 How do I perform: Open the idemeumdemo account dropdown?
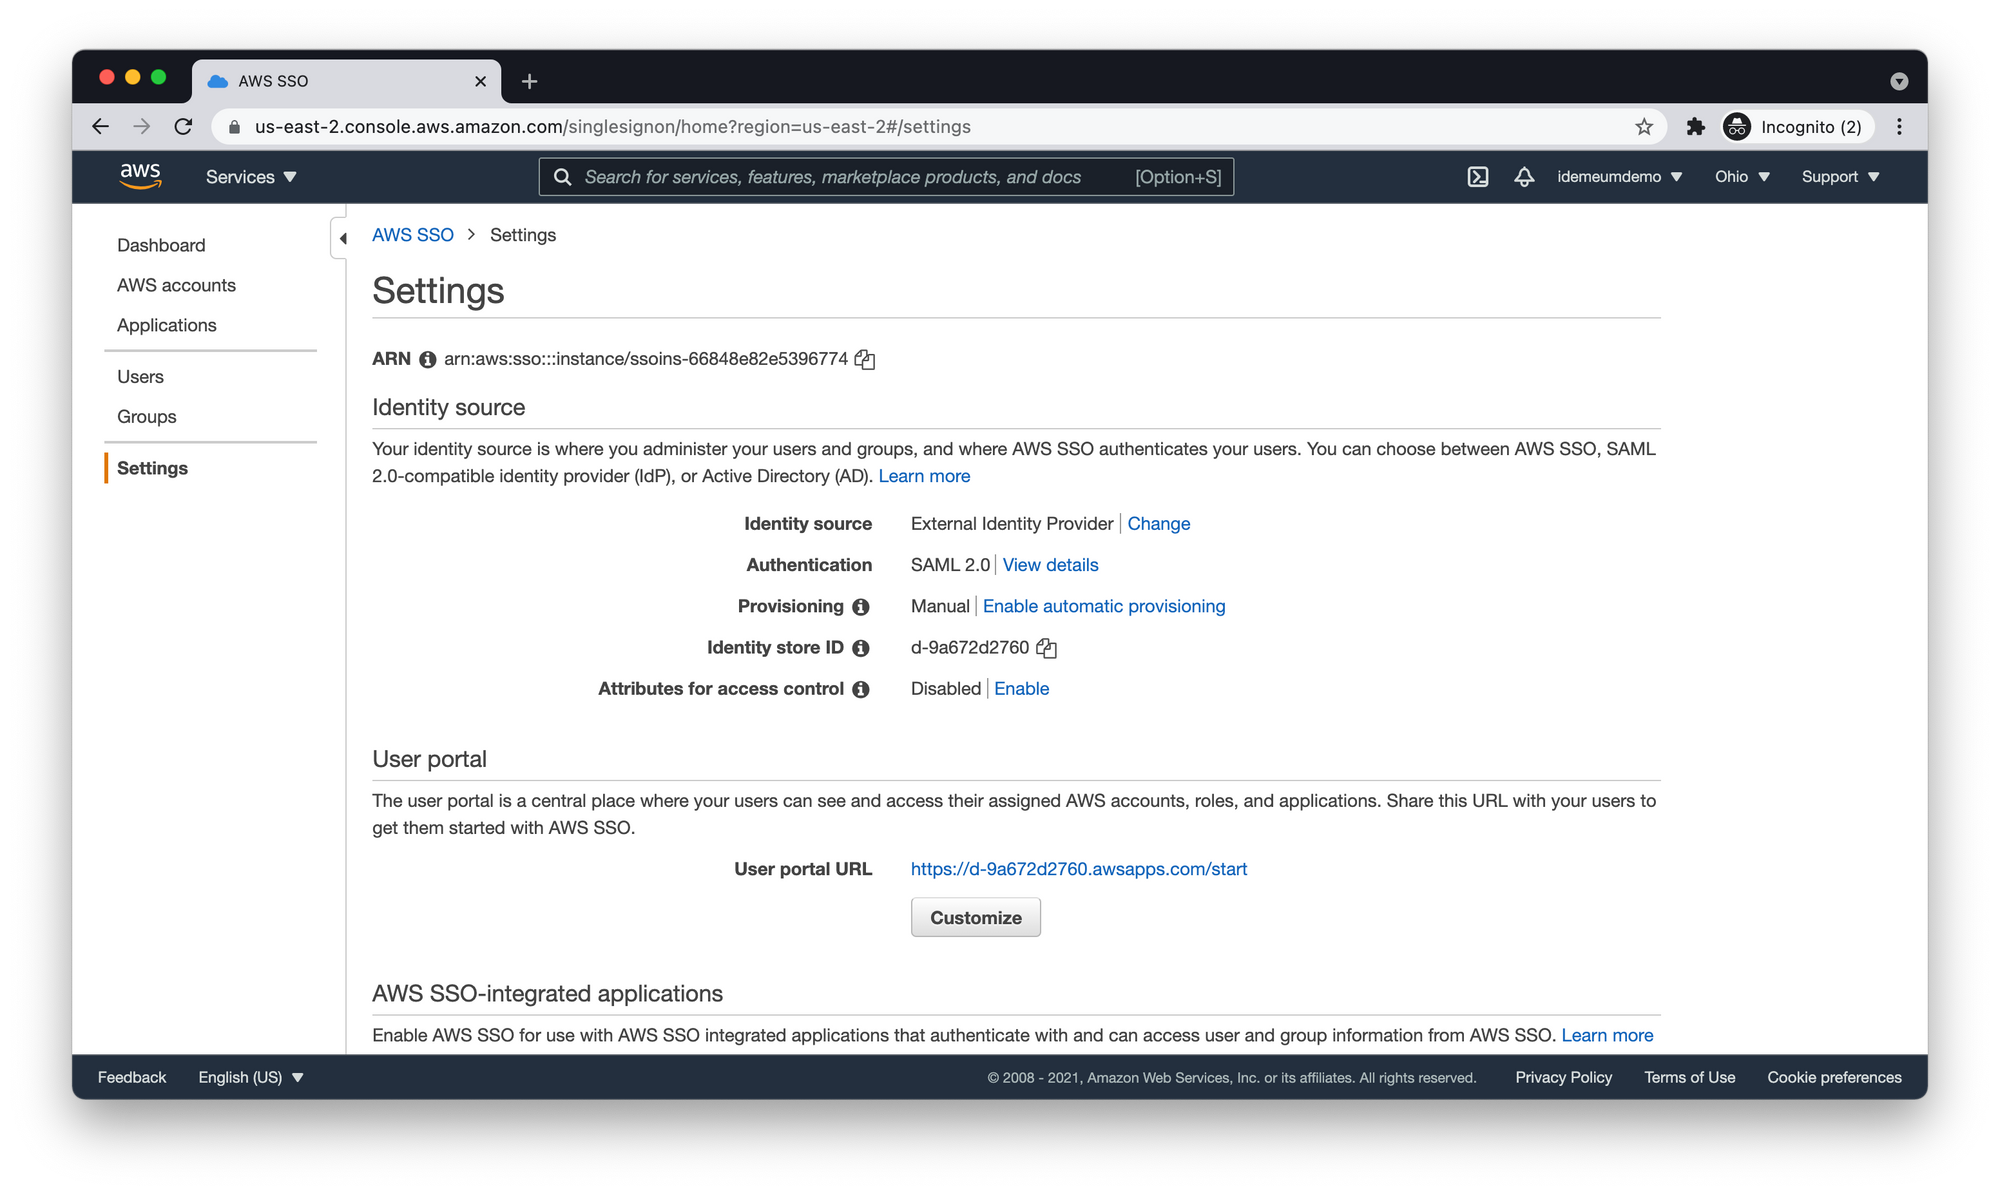pos(1619,177)
